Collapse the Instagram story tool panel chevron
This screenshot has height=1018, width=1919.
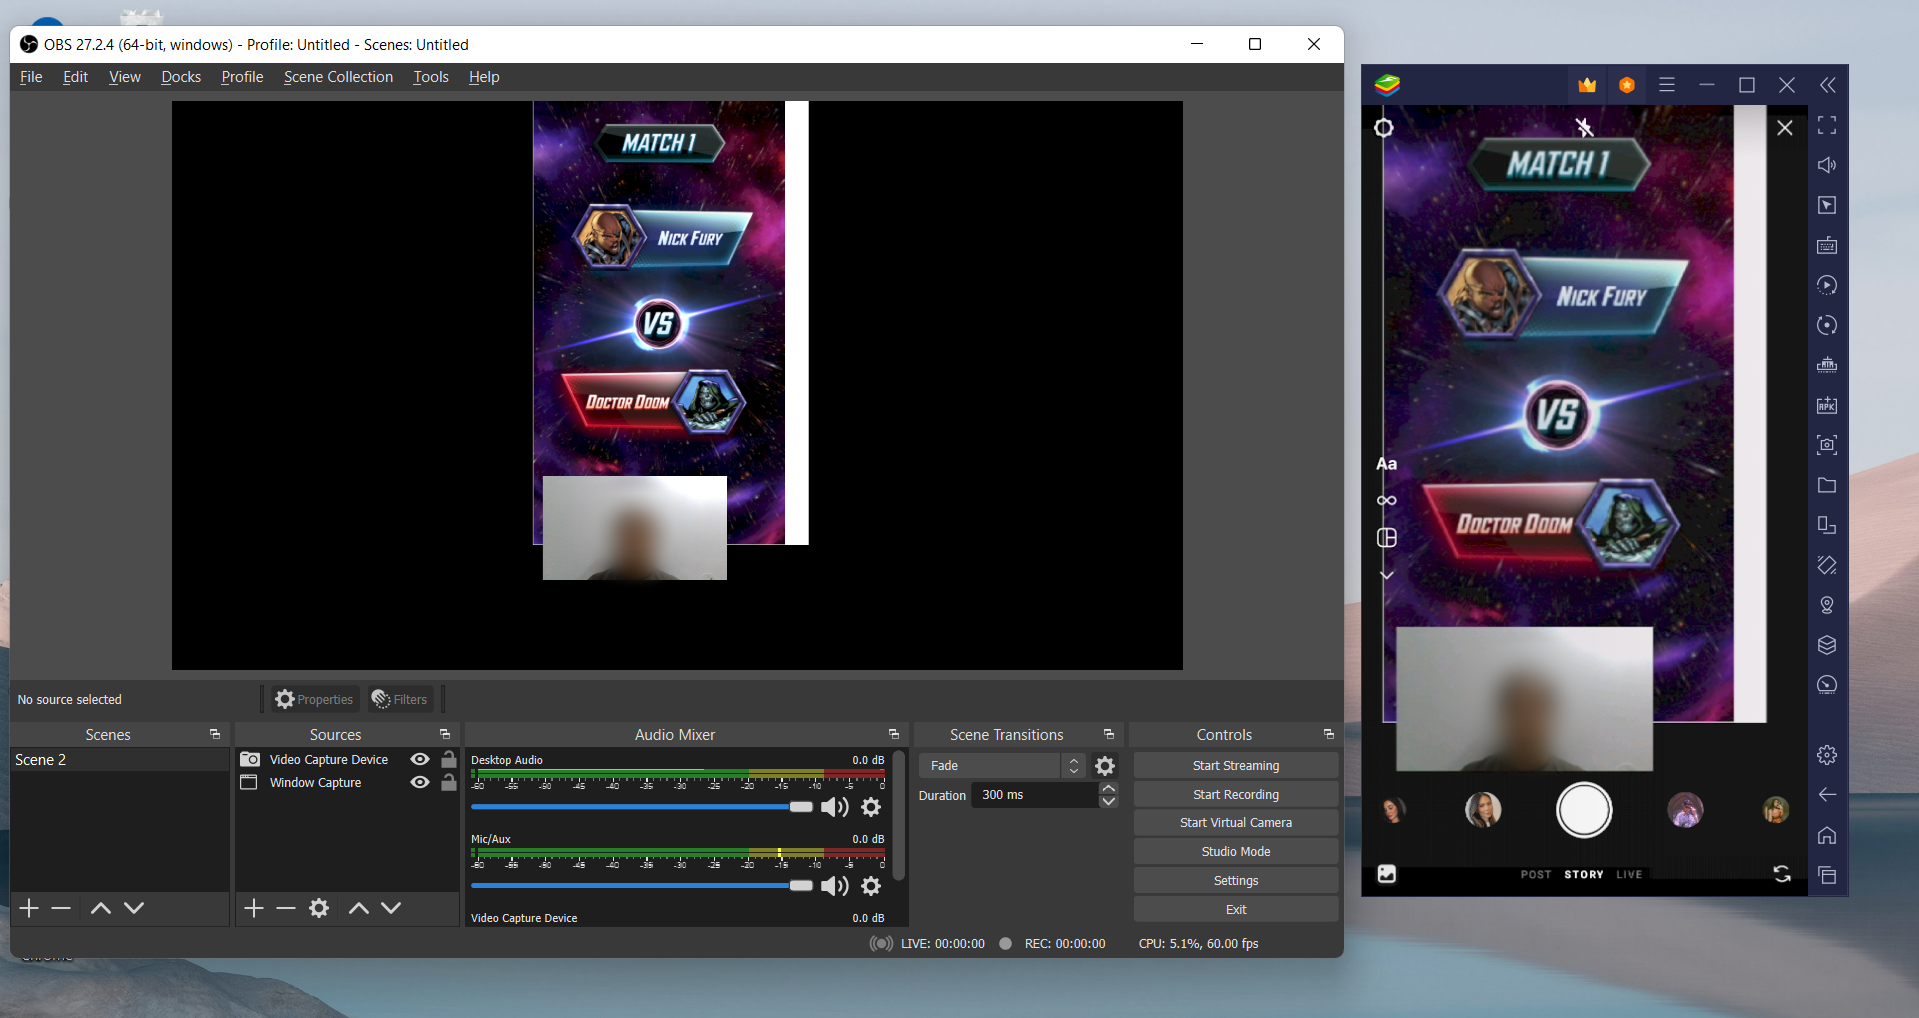pos(1387,574)
